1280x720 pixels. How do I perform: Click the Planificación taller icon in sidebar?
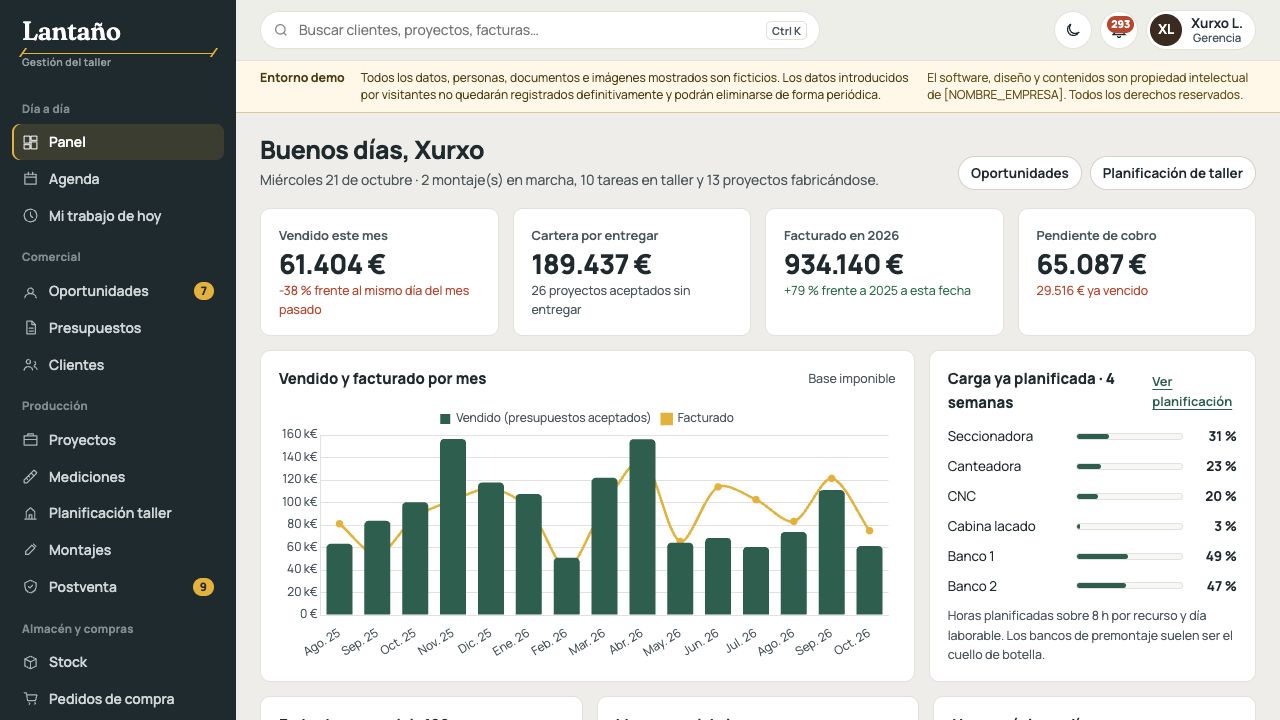click(x=30, y=513)
